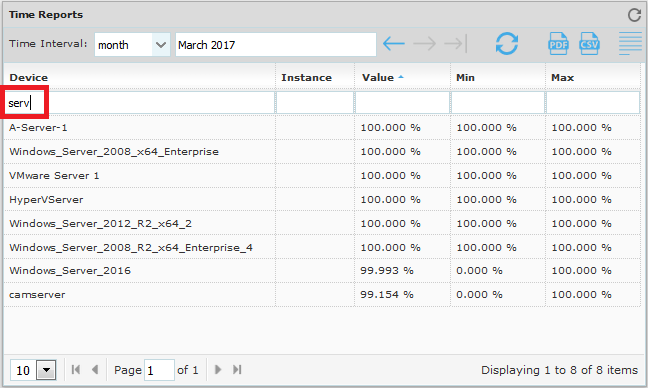Select the Windows_Server_2016 row

tap(322, 271)
